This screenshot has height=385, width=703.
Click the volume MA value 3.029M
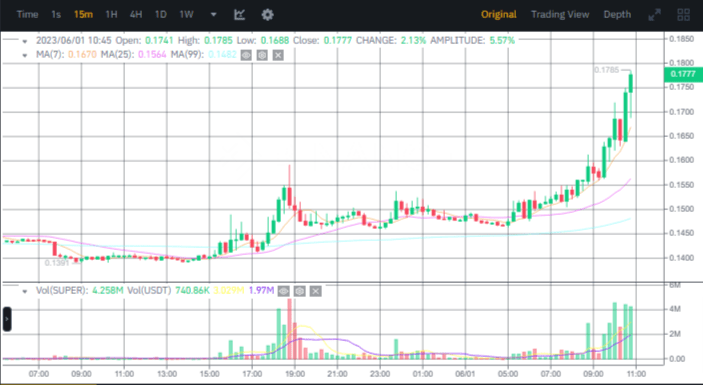coord(229,291)
